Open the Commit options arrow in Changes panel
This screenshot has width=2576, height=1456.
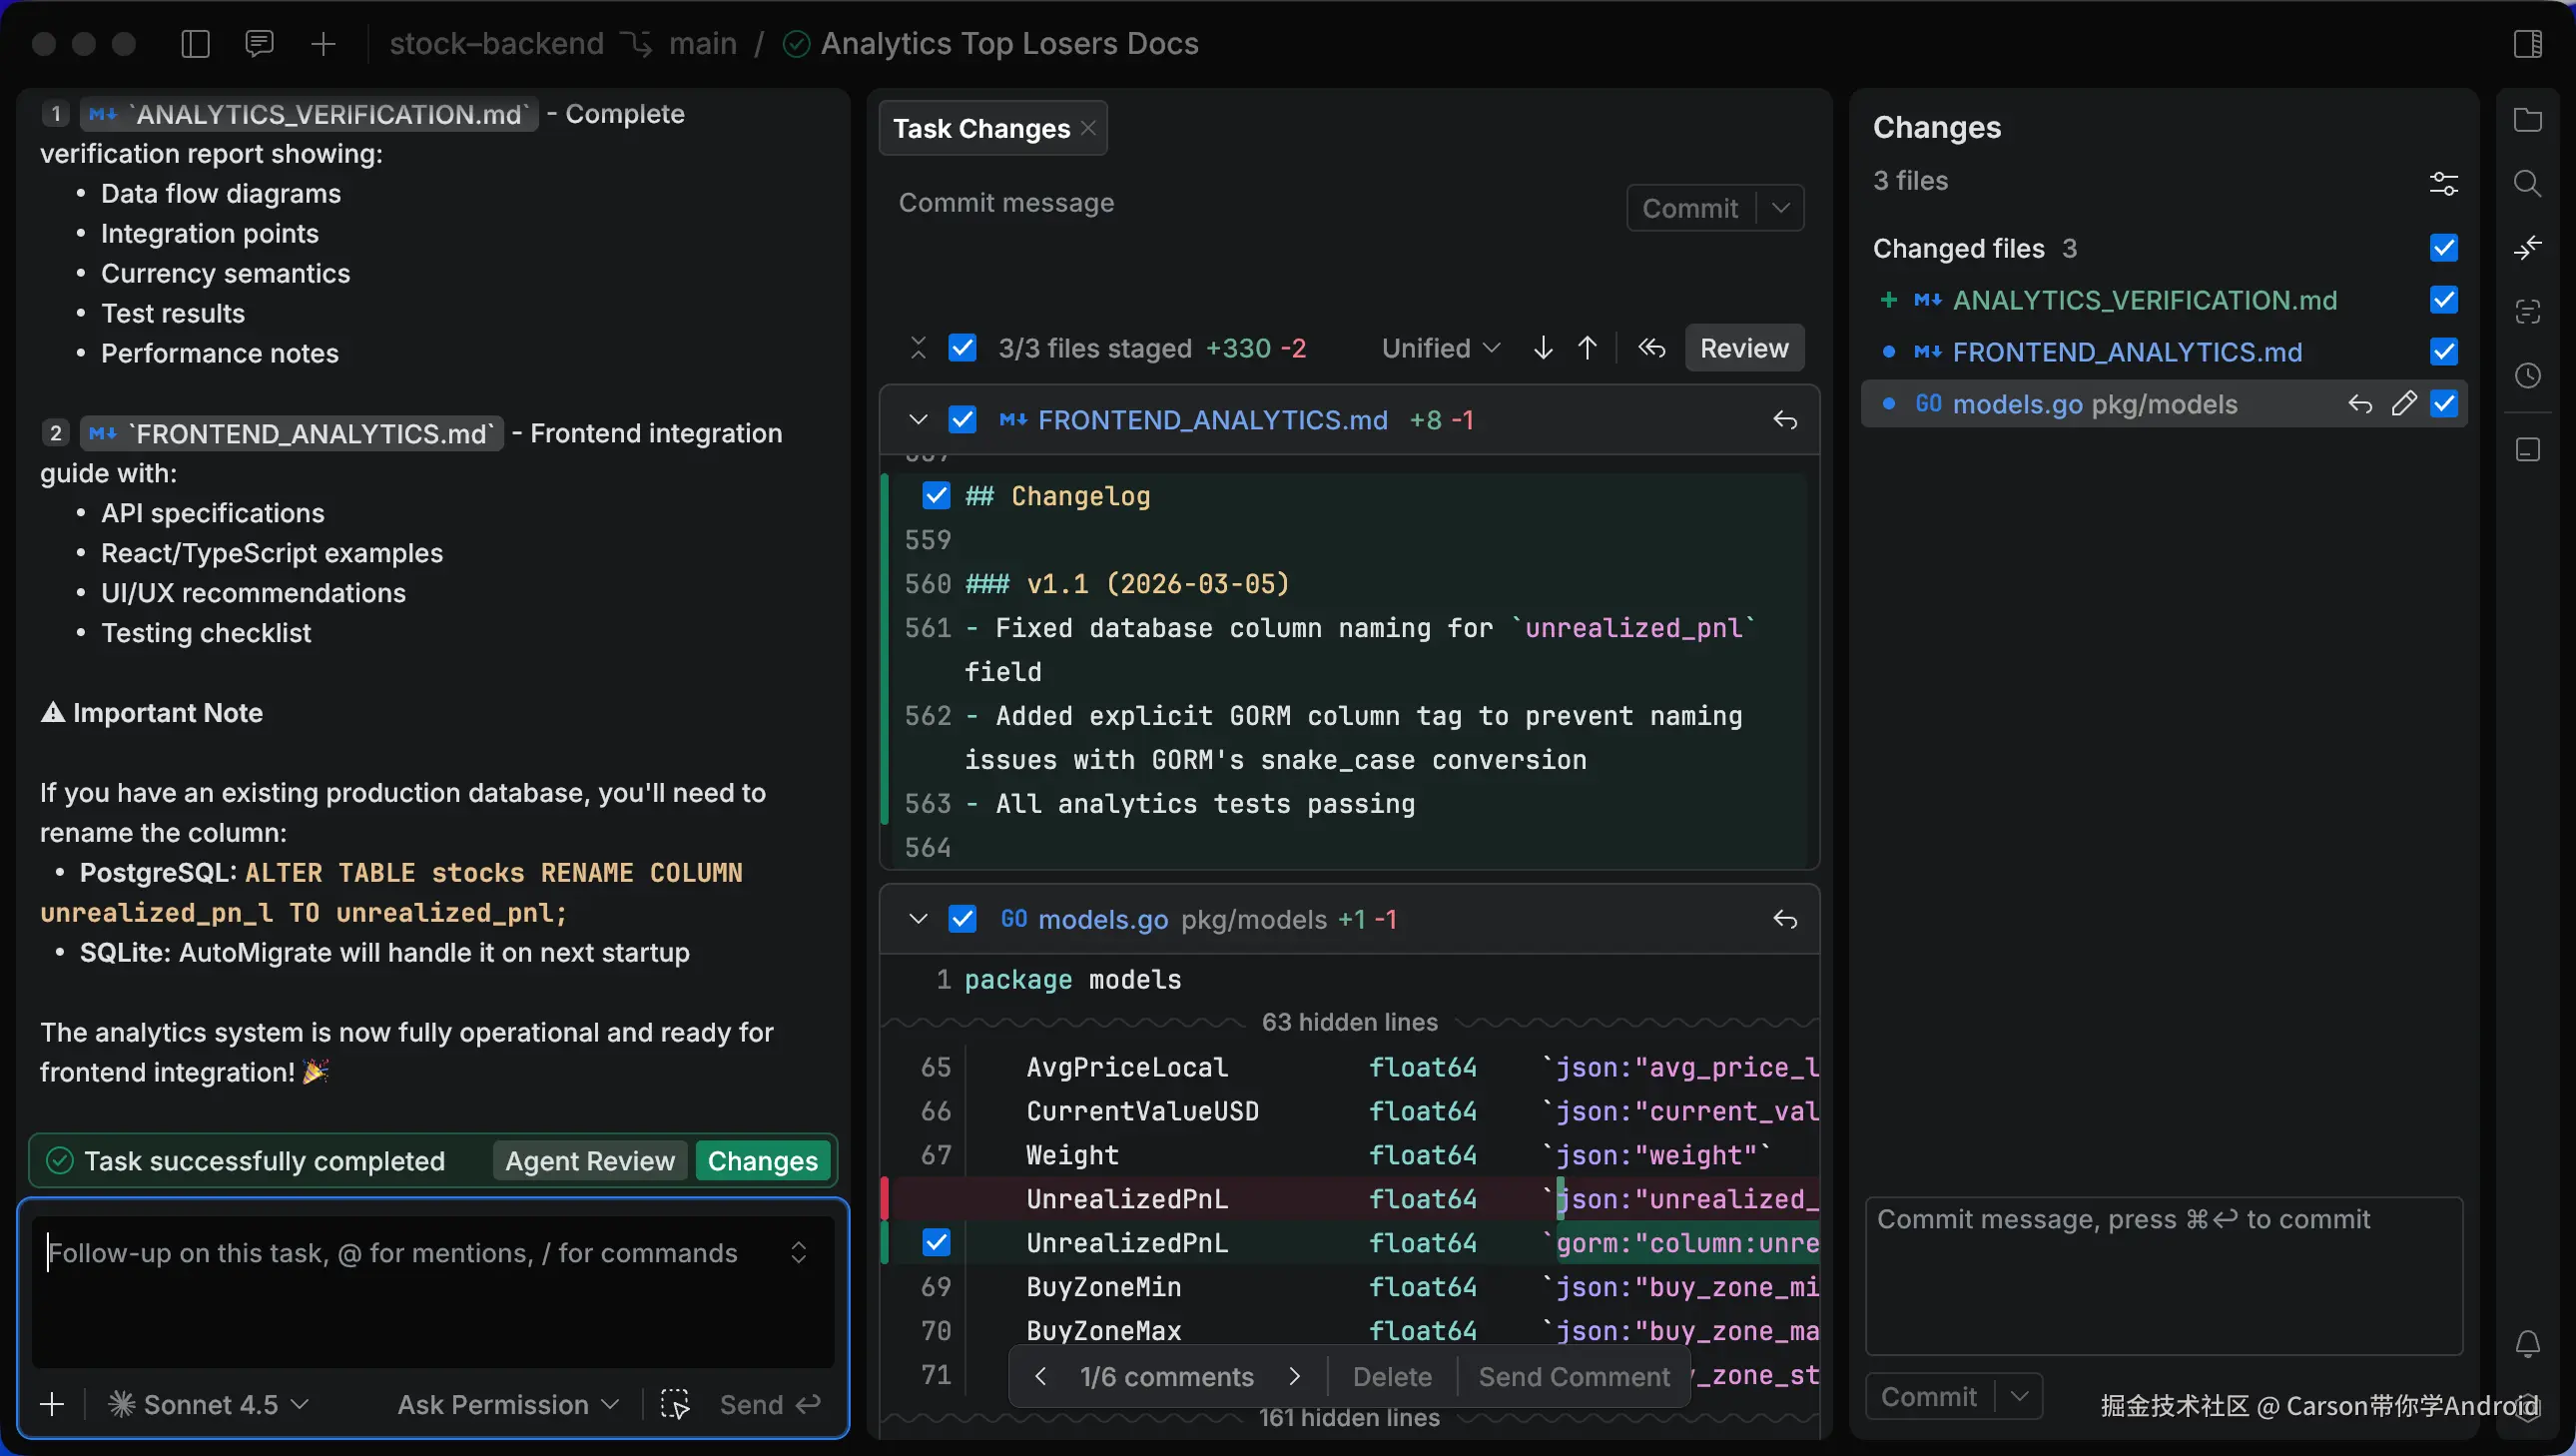[x=2019, y=1397]
